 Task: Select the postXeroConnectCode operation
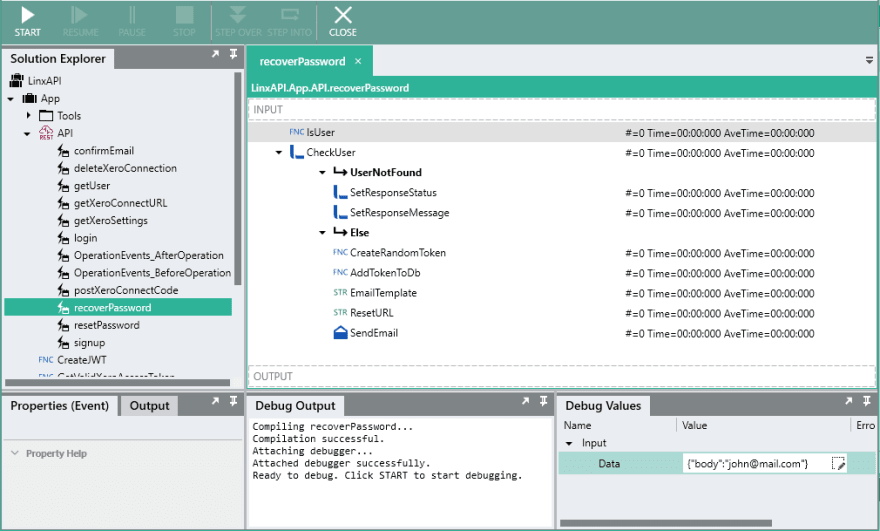(126, 290)
